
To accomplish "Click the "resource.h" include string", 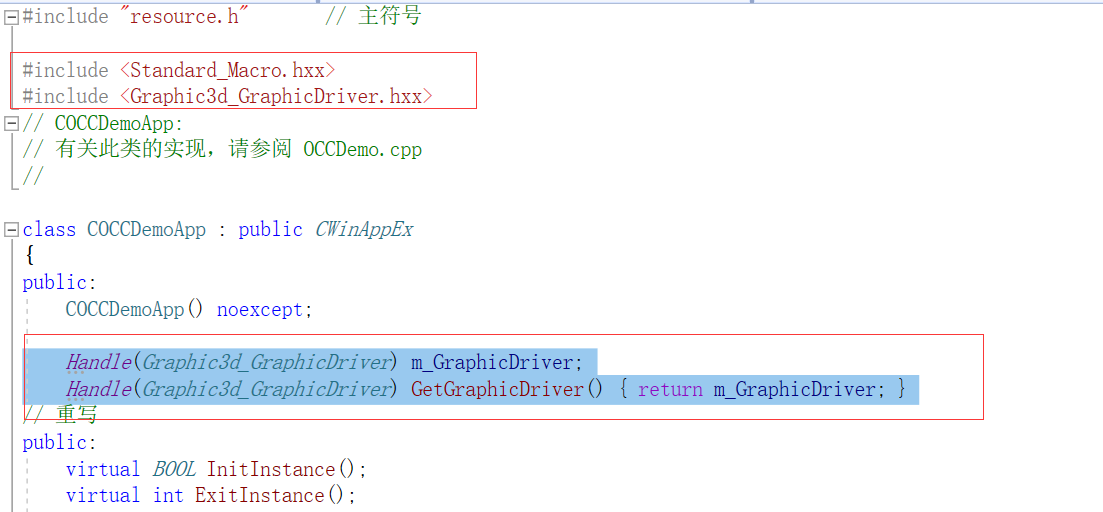I will pyautogui.click(x=185, y=16).
